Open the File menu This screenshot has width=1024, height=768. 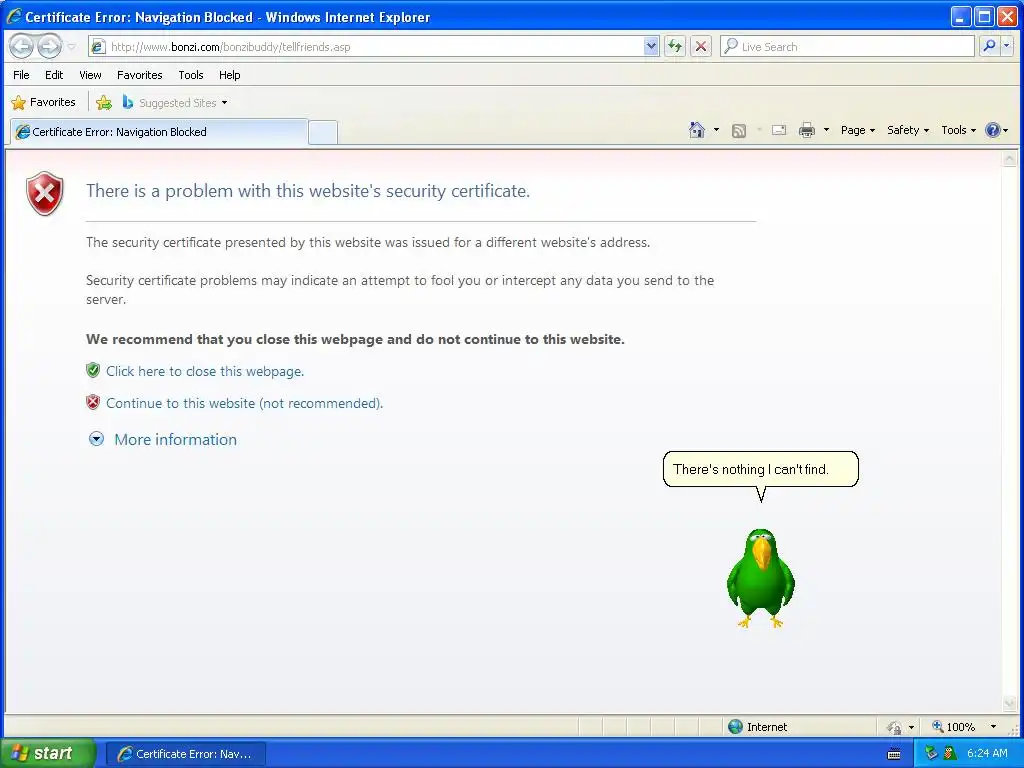pos(21,75)
